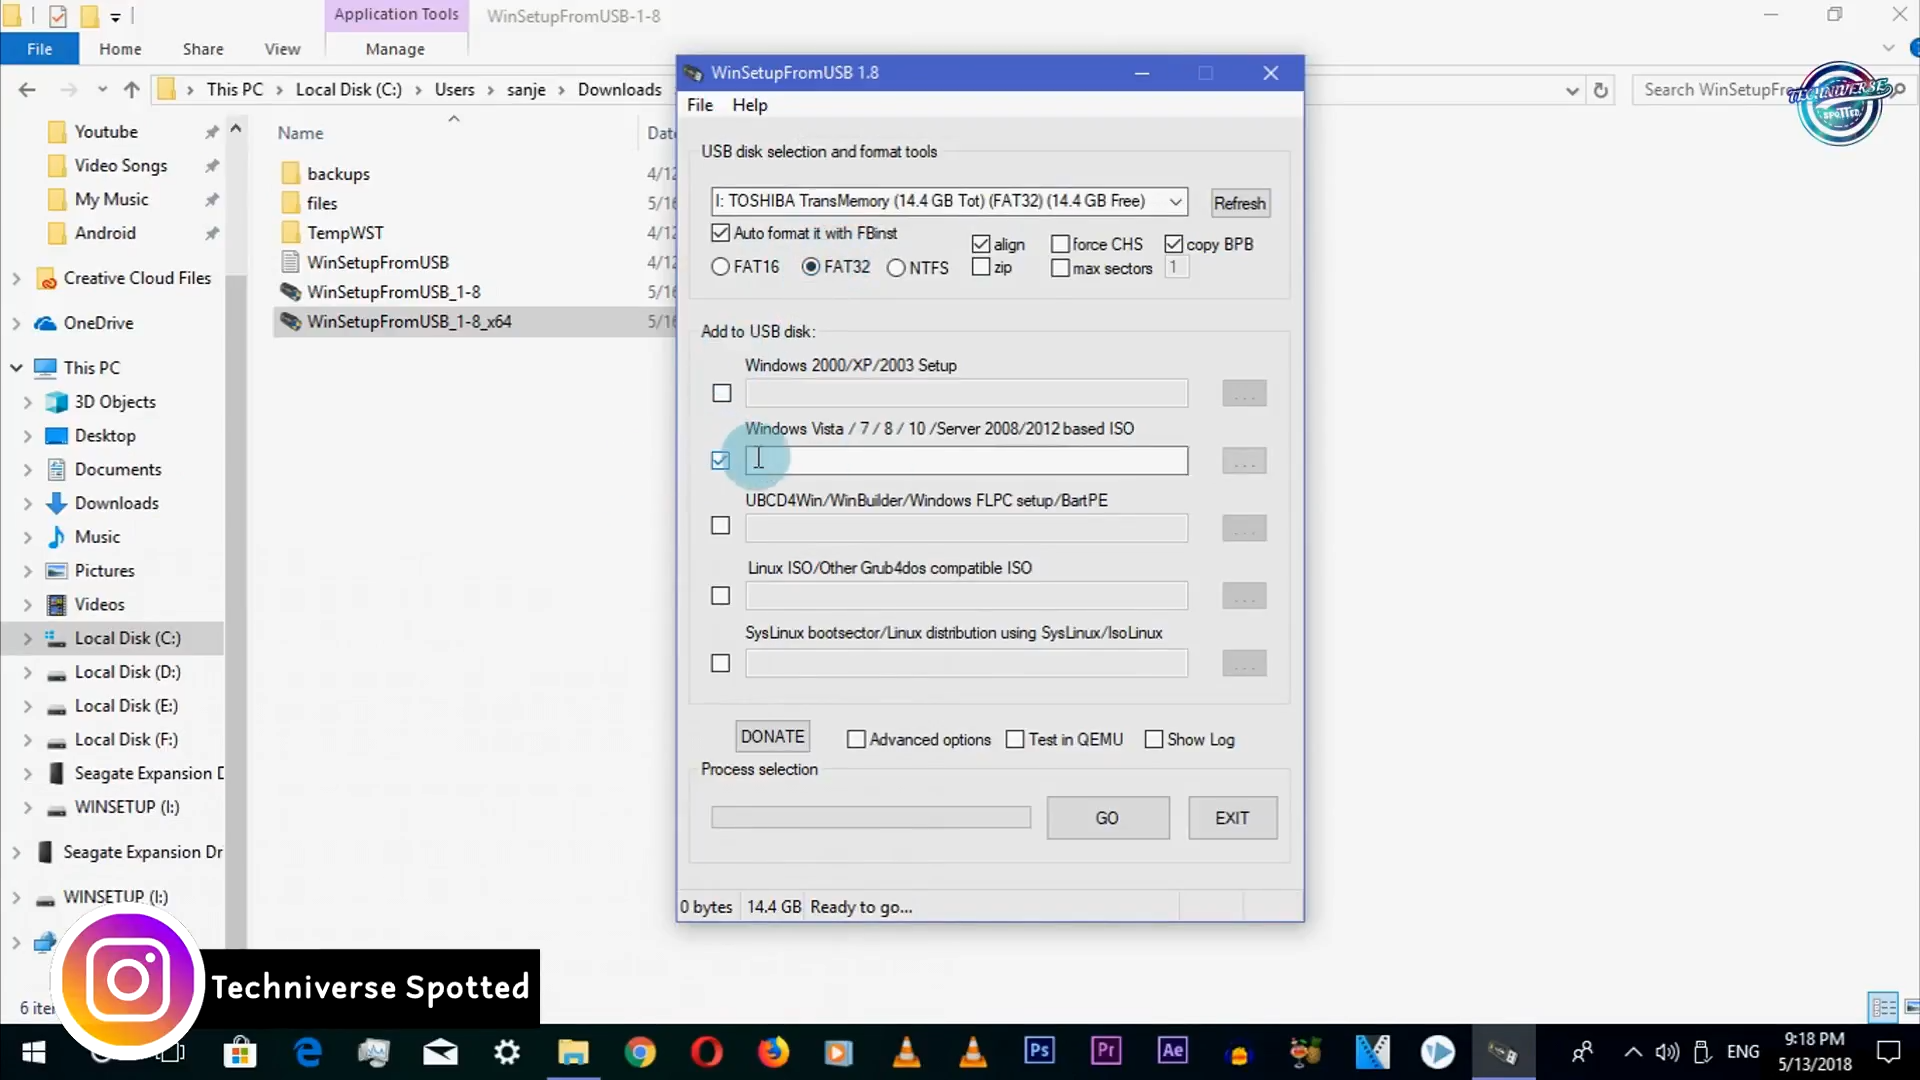This screenshot has height=1080, width=1920.
Task: Refresh the Explorer address bar
Action: pos(1601,90)
